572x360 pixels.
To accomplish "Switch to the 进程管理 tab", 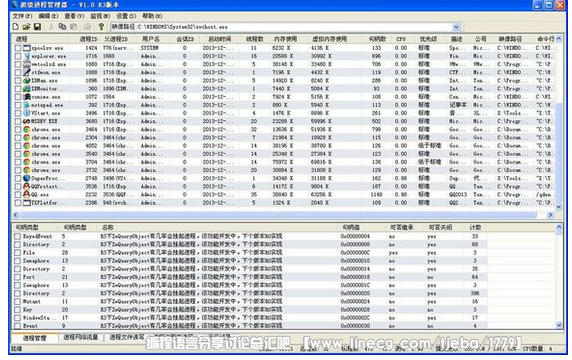I will pyautogui.click(x=35, y=338).
